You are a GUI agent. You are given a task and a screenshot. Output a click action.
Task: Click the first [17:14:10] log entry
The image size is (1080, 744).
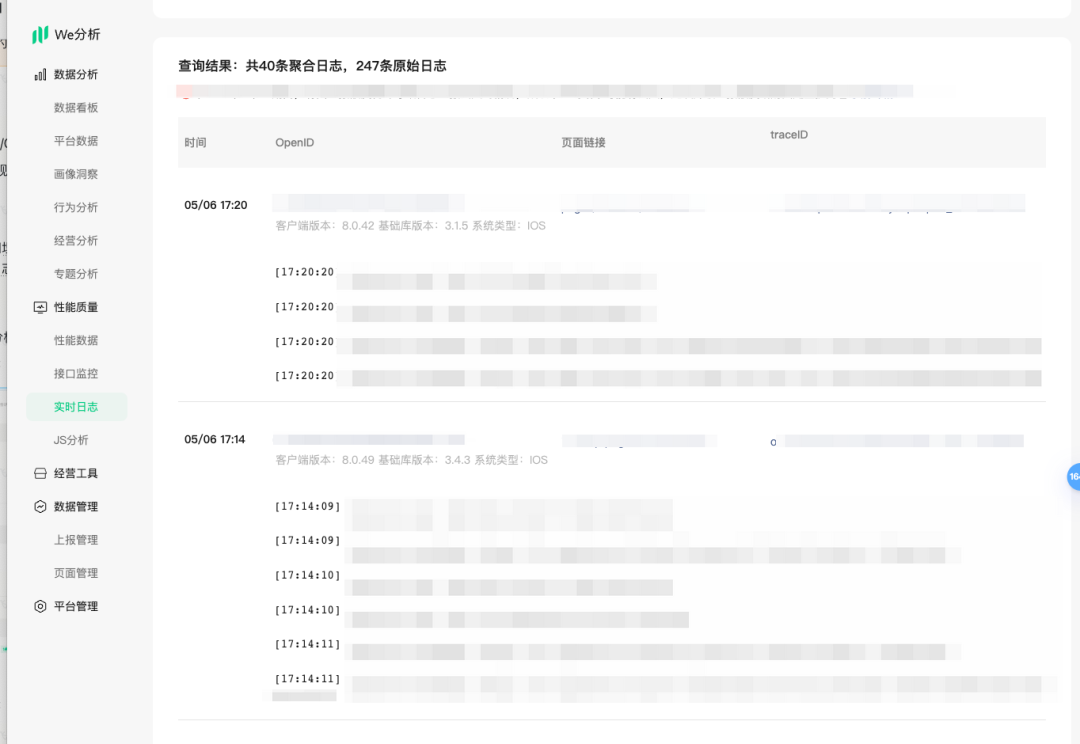[x=307, y=575]
